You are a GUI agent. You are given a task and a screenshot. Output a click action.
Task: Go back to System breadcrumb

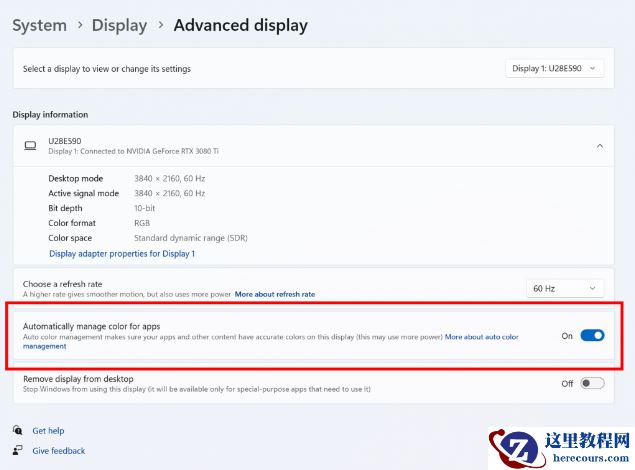point(39,25)
